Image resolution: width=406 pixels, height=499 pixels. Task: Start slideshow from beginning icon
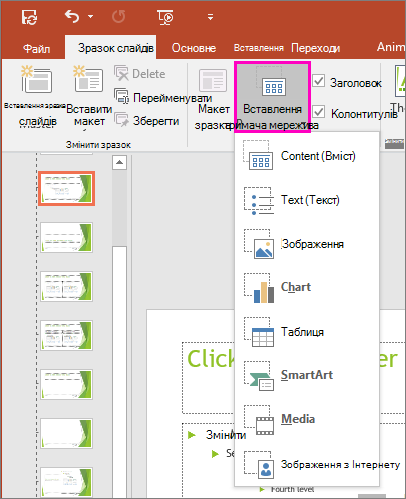coord(165,17)
